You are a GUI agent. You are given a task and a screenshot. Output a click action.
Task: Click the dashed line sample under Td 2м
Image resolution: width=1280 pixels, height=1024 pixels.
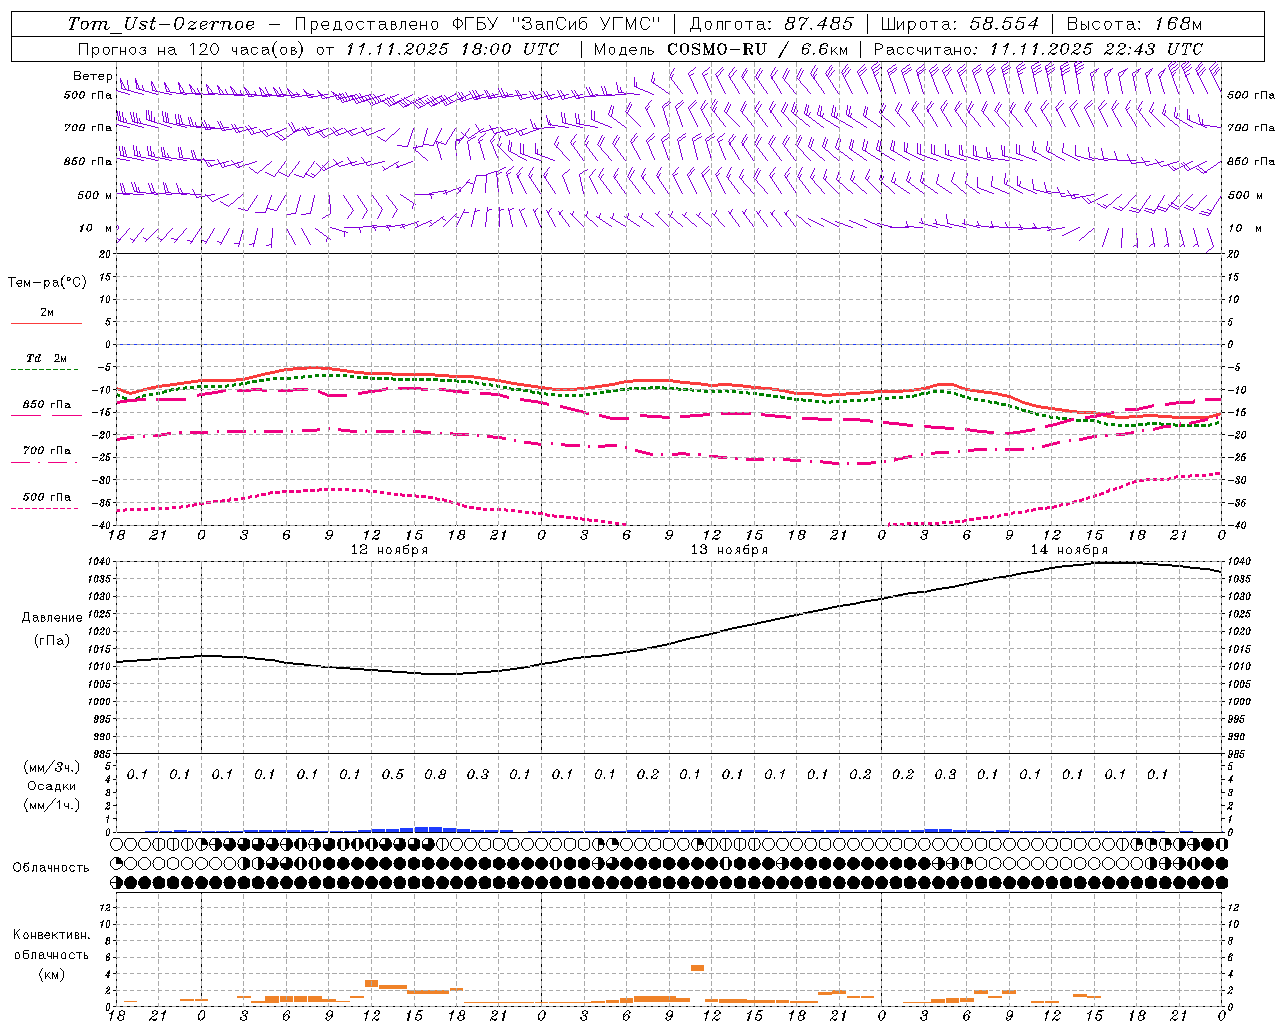(46, 369)
